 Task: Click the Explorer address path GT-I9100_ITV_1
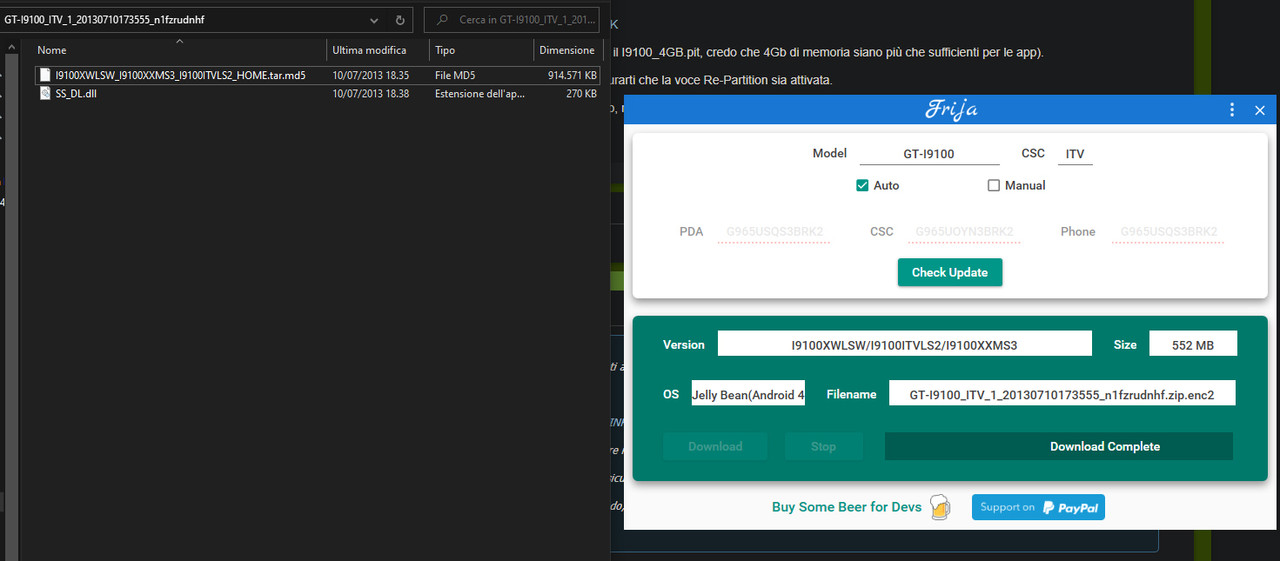click(104, 19)
